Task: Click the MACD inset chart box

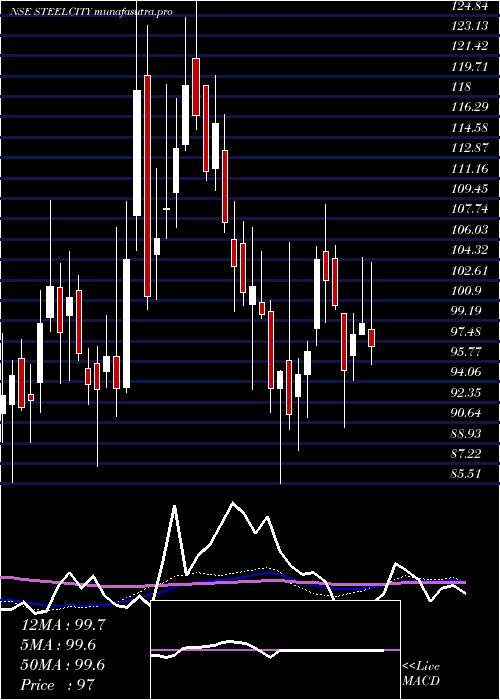Action: [276, 650]
